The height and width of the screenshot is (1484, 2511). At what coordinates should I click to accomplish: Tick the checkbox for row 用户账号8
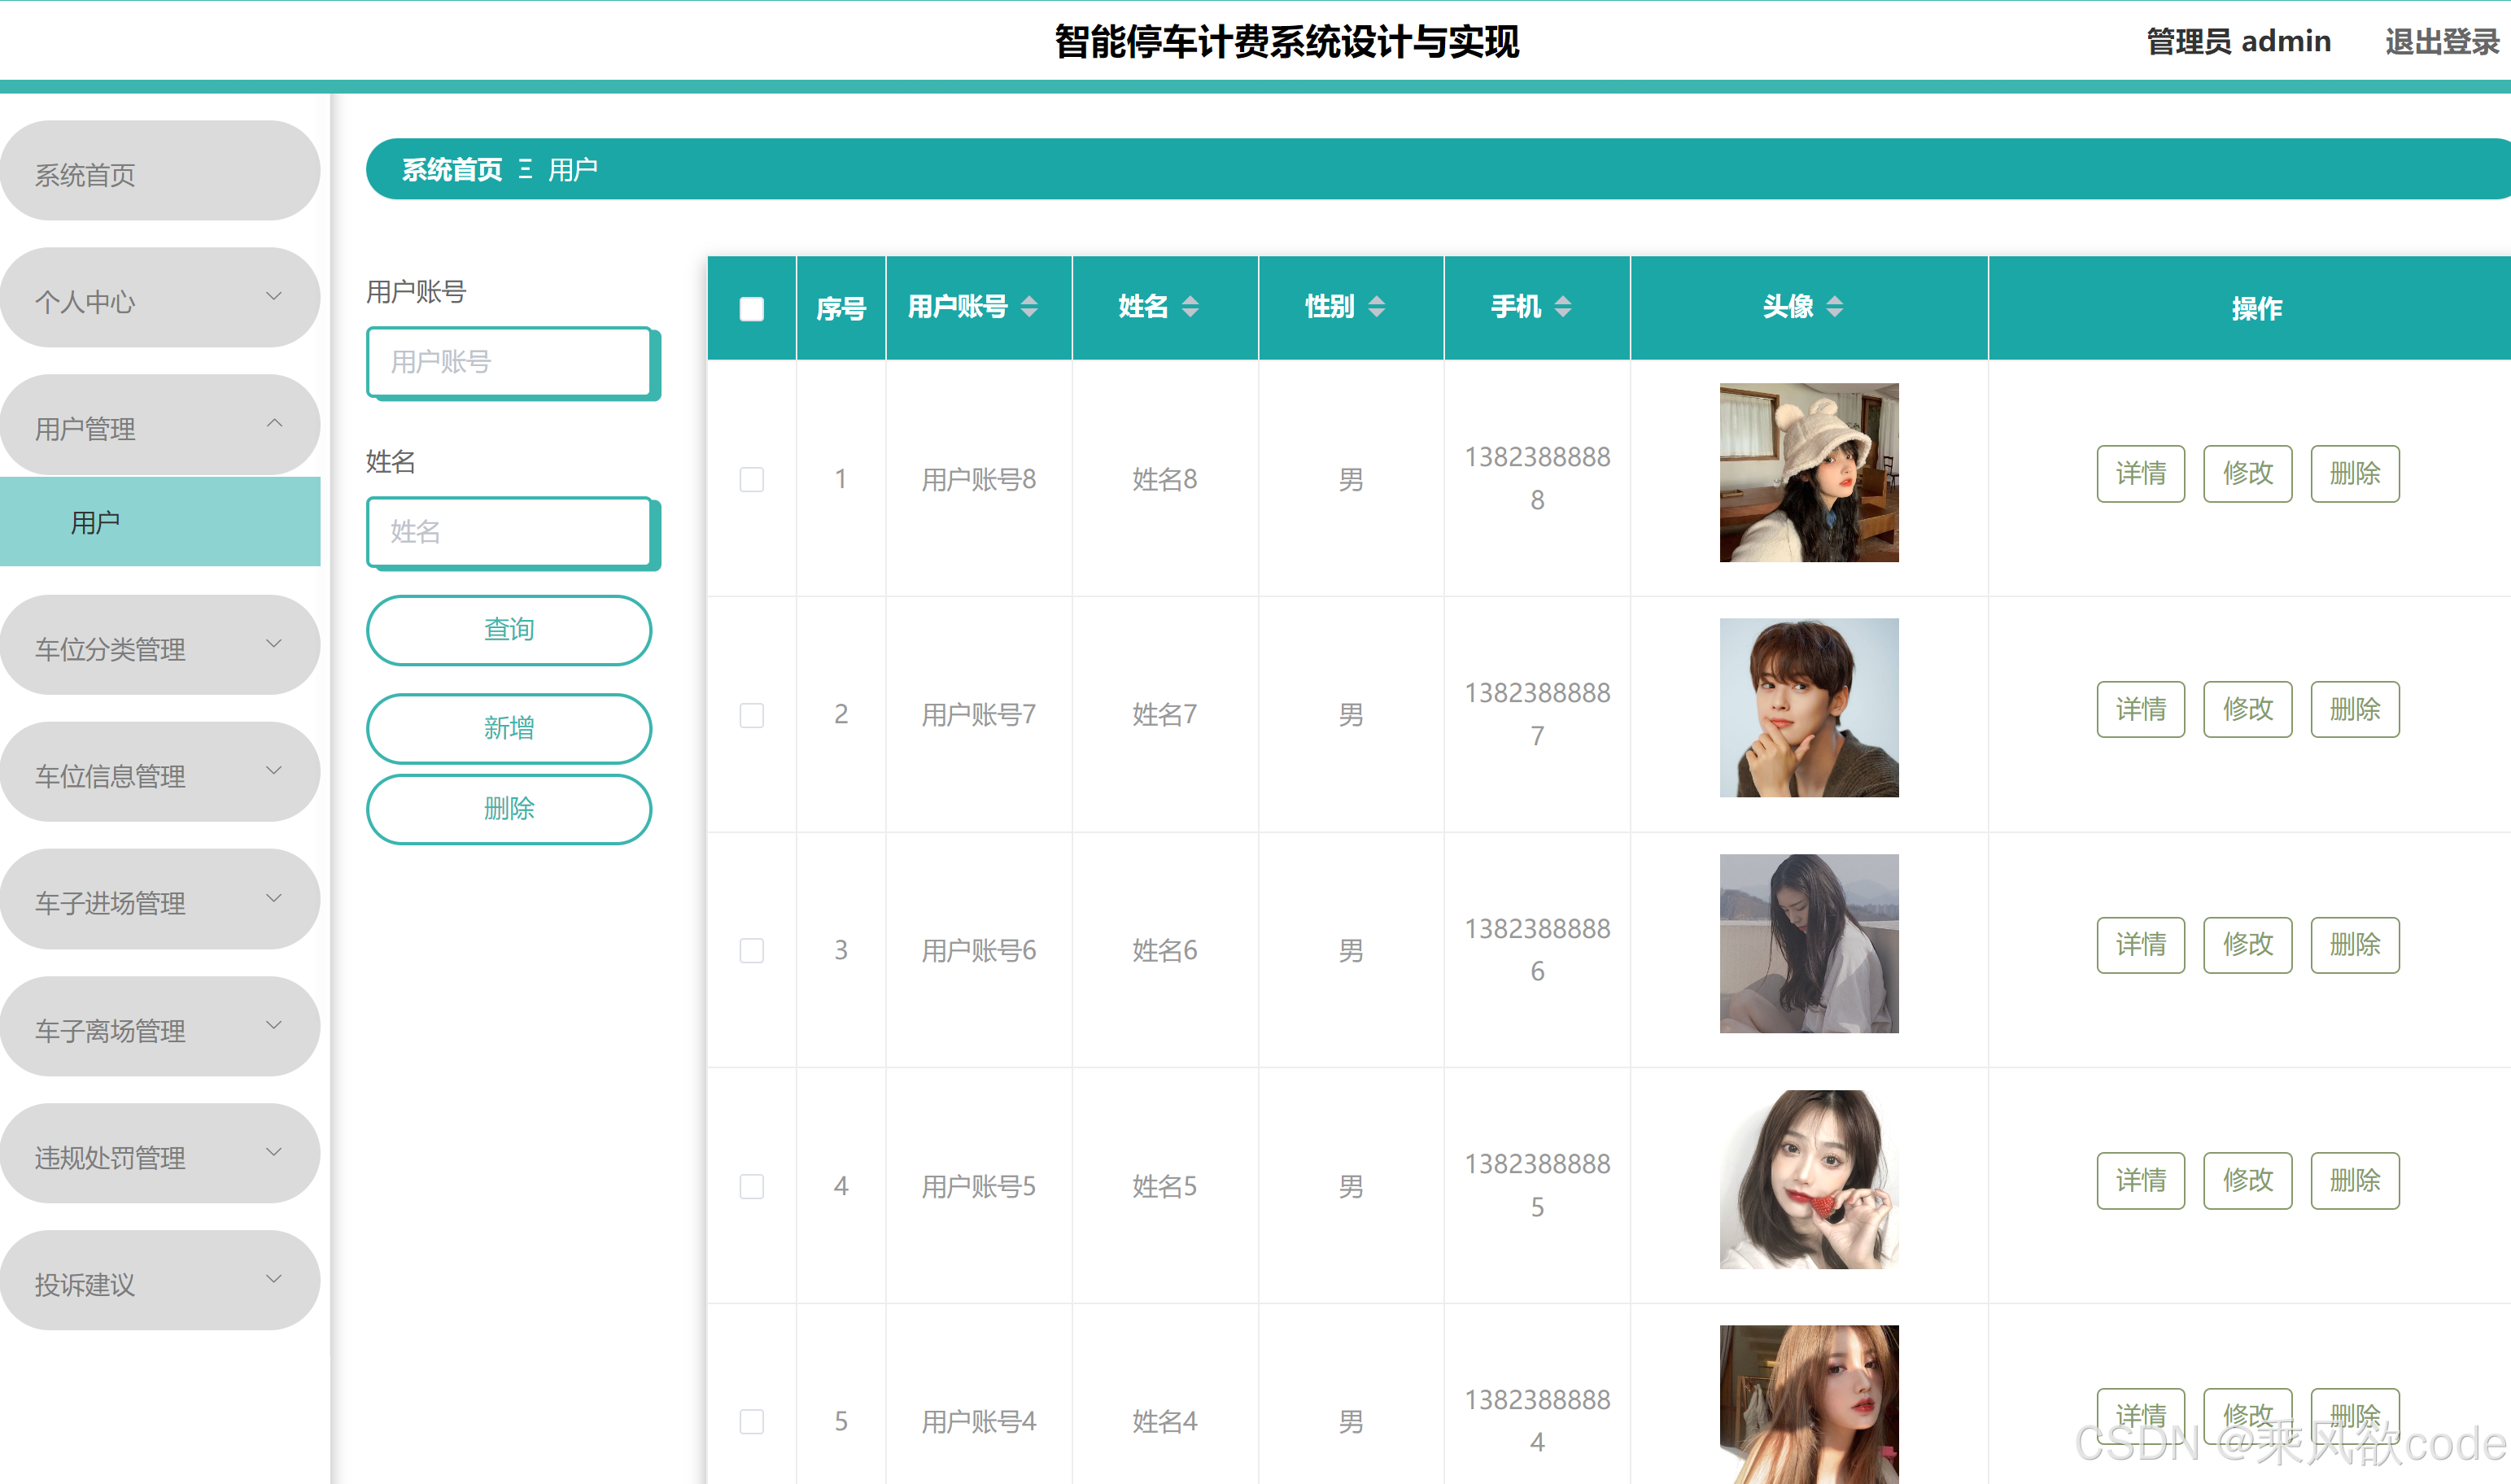pyautogui.click(x=751, y=480)
